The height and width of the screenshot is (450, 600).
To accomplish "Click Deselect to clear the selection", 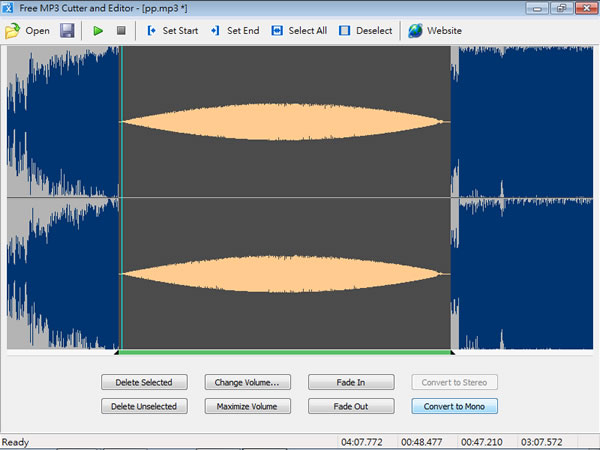I will pyautogui.click(x=345, y=31).
